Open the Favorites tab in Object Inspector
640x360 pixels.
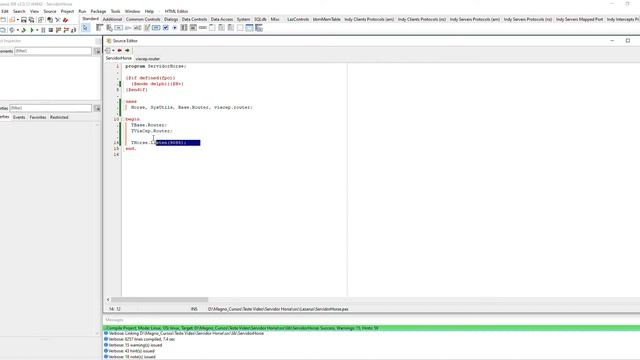(x=38, y=117)
